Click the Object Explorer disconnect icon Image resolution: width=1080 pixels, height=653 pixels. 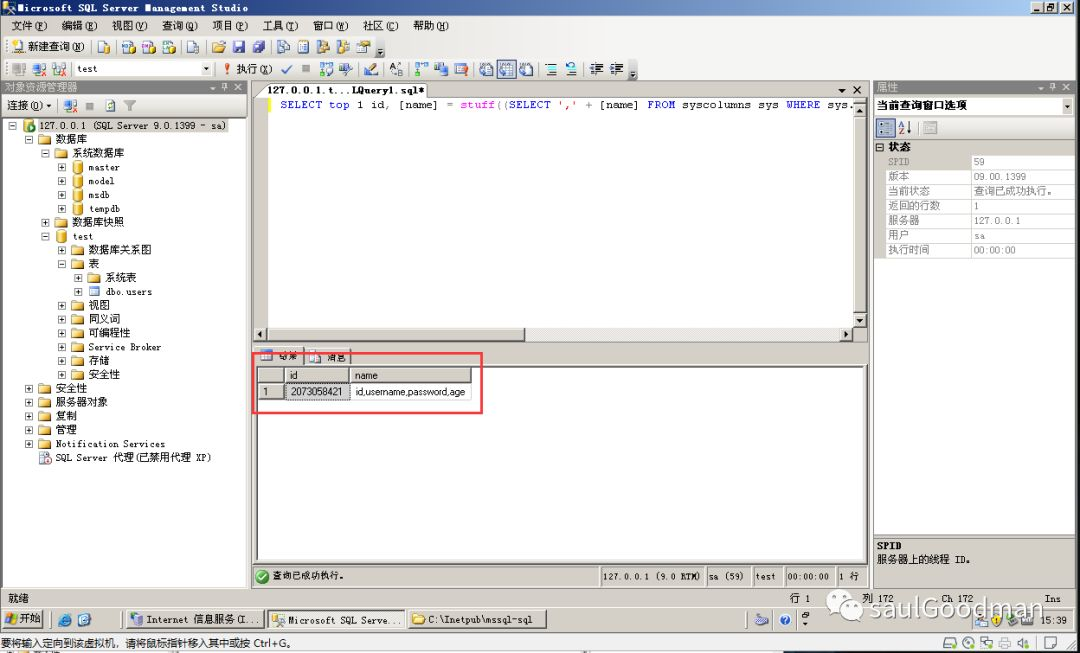(x=70, y=105)
